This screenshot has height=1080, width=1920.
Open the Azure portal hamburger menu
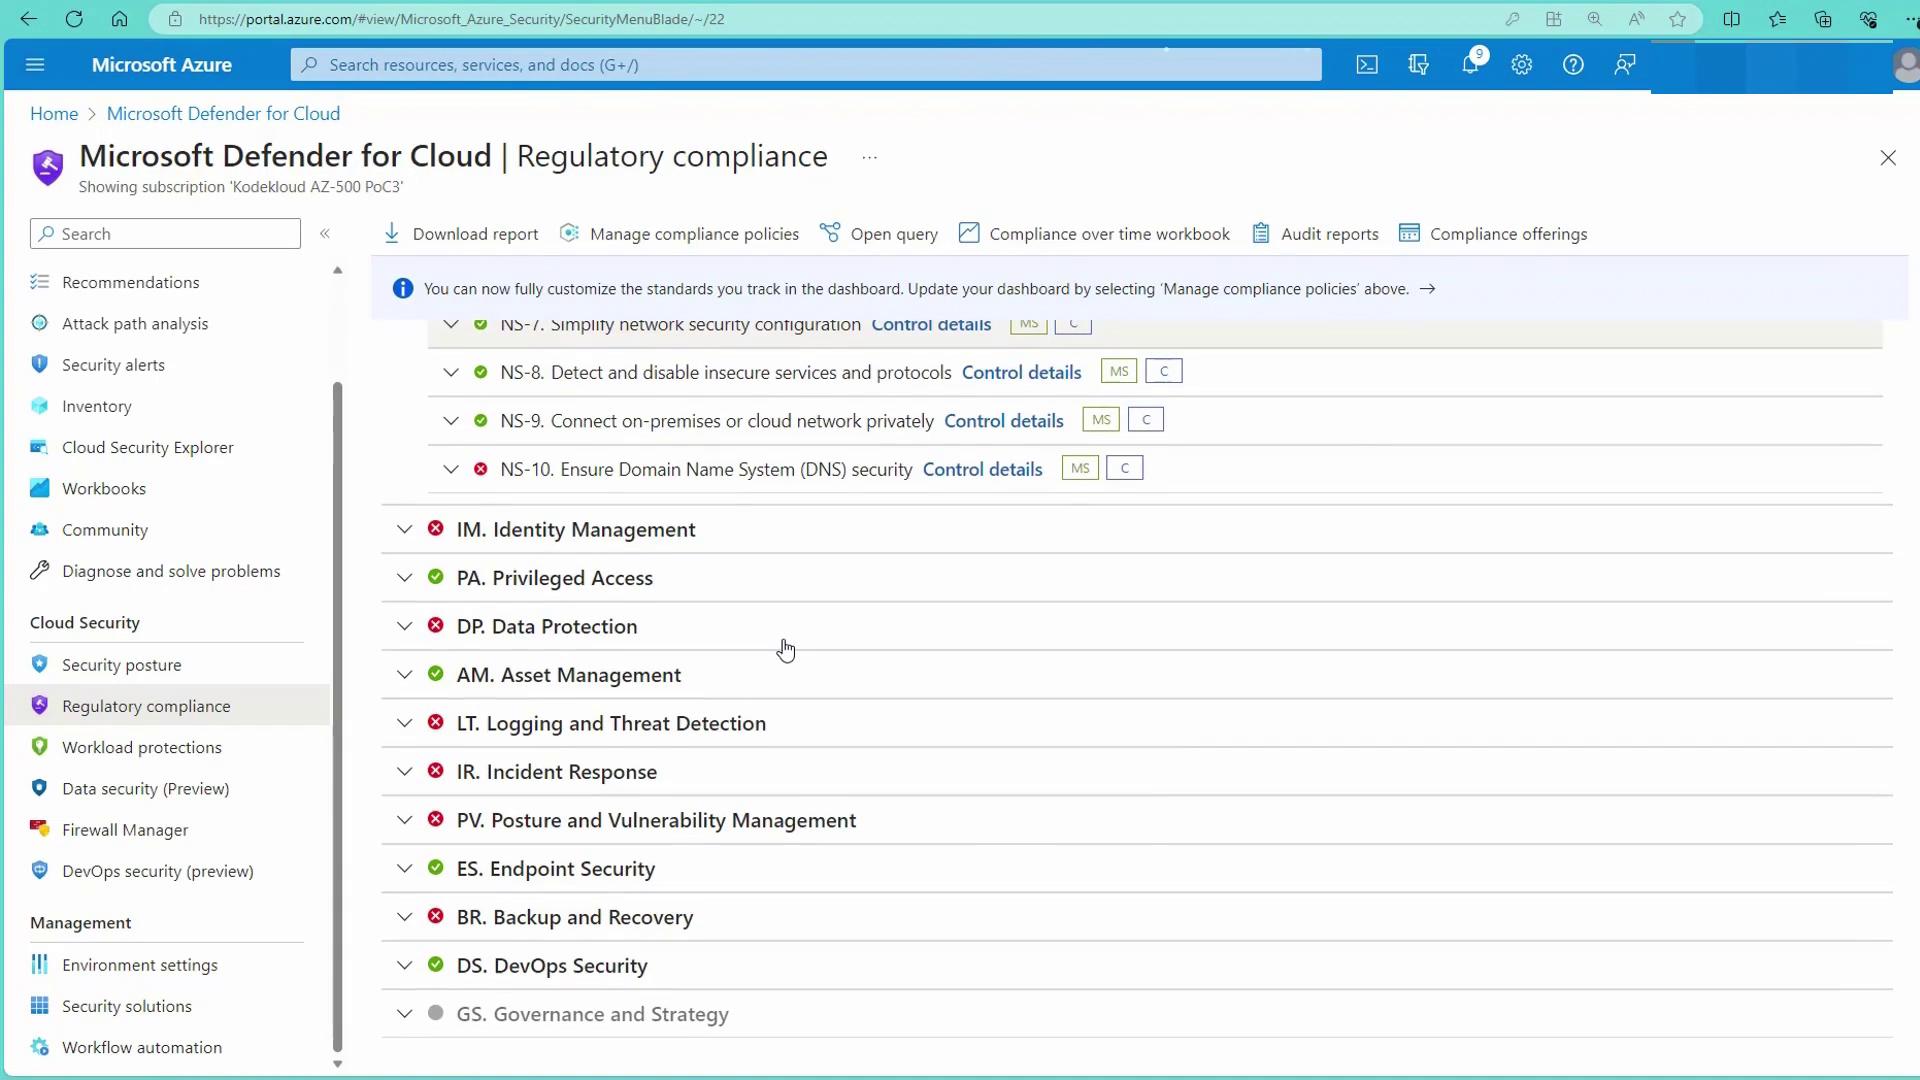click(35, 65)
